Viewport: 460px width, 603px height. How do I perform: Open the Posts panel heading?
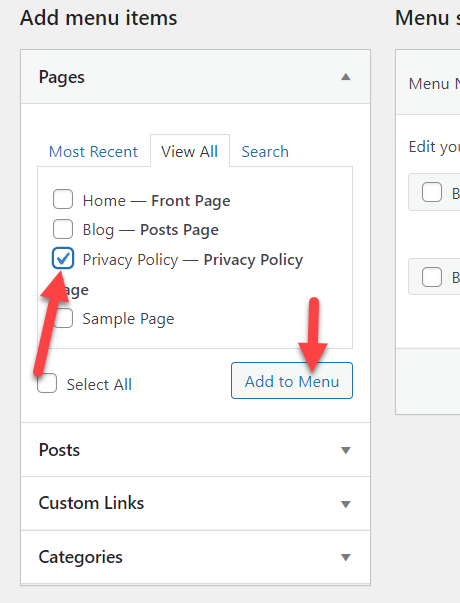[59, 450]
